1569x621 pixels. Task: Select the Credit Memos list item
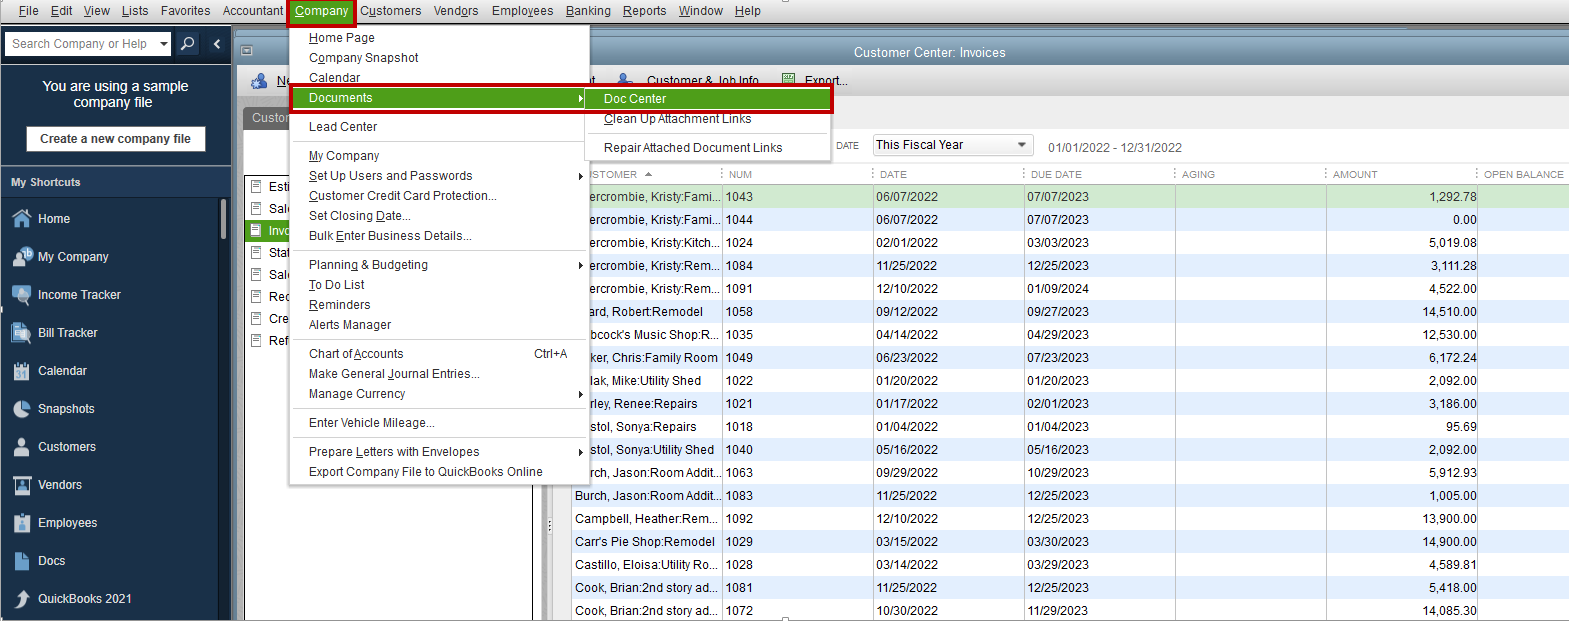click(x=268, y=319)
